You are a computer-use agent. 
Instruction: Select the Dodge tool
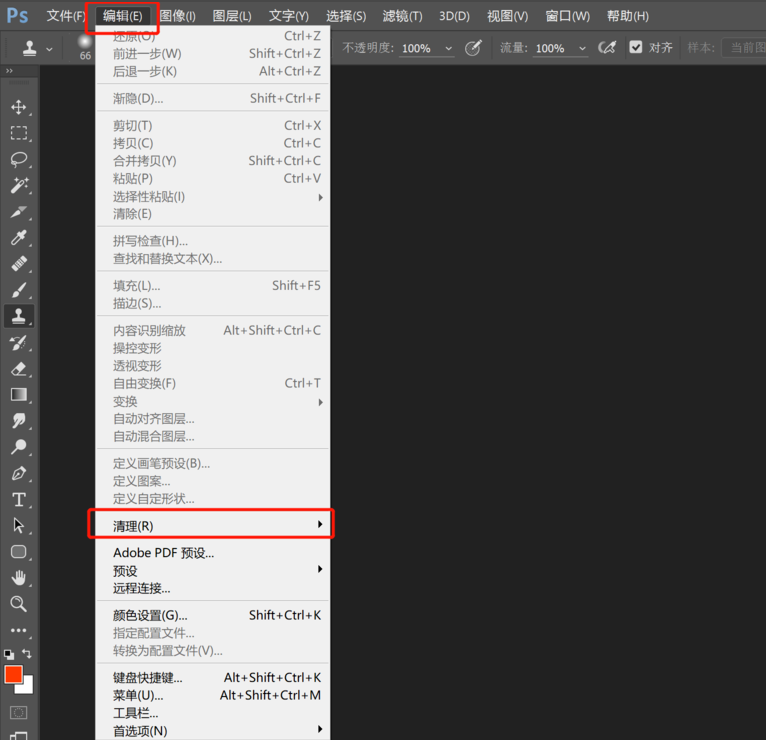(19, 446)
